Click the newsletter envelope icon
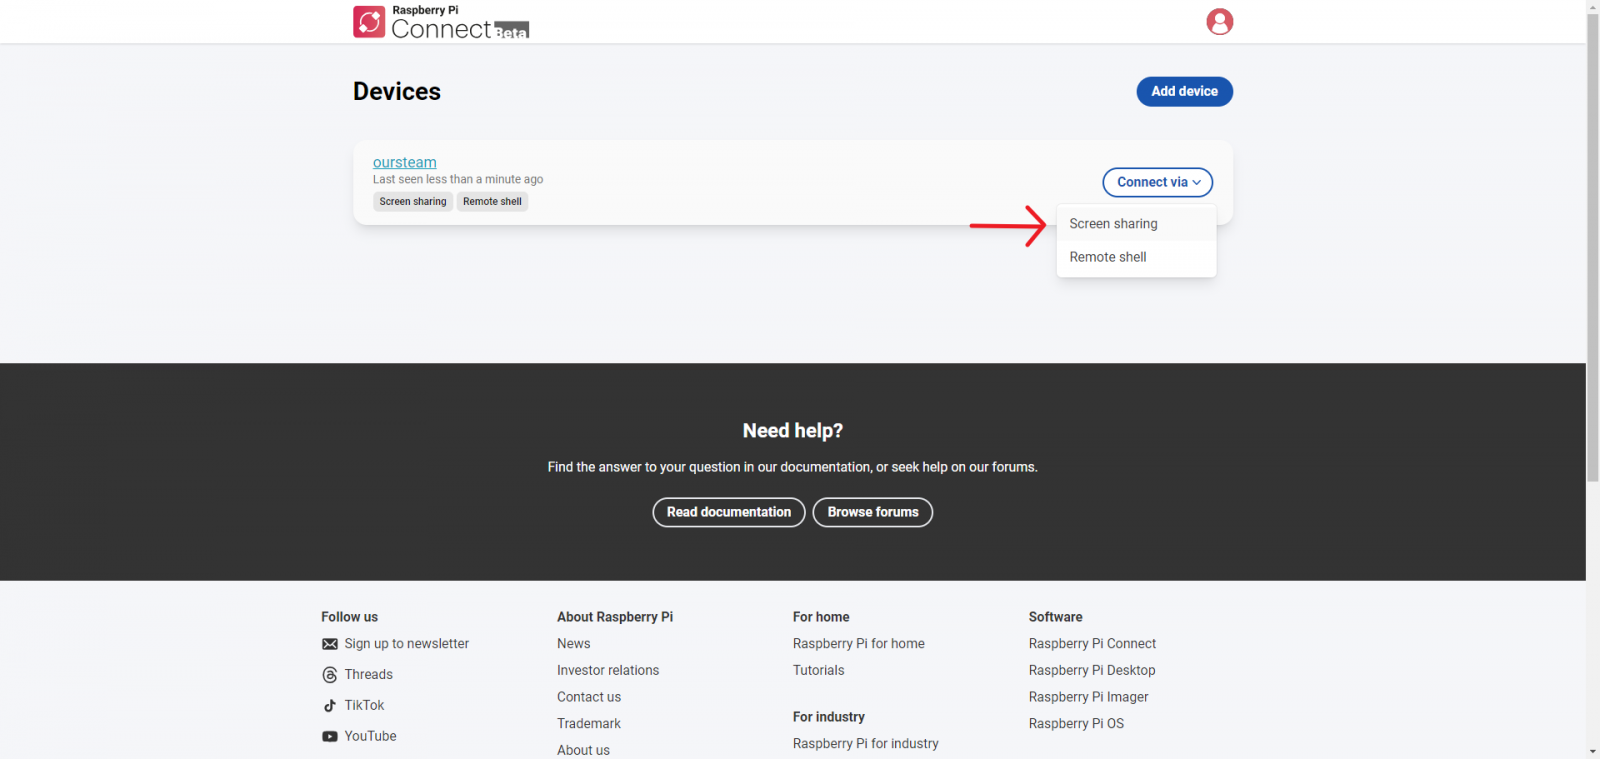Viewport: 1600px width, 759px height. tap(330, 644)
